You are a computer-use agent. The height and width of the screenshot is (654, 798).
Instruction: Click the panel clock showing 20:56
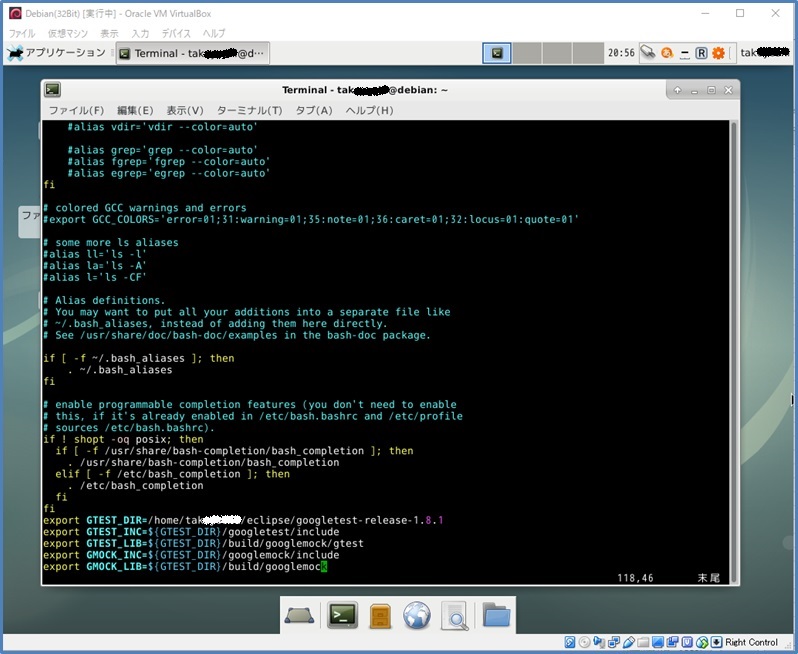click(621, 53)
